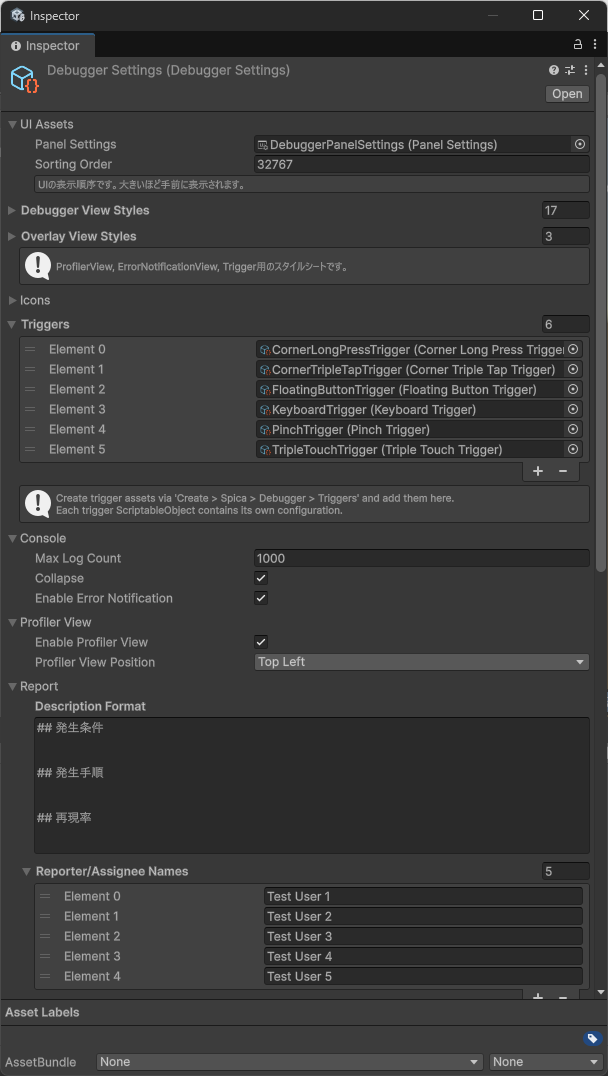608x1076 pixels.
Task: Collapse the Reporter/Assignee Names list
Action: pos(27,871)
